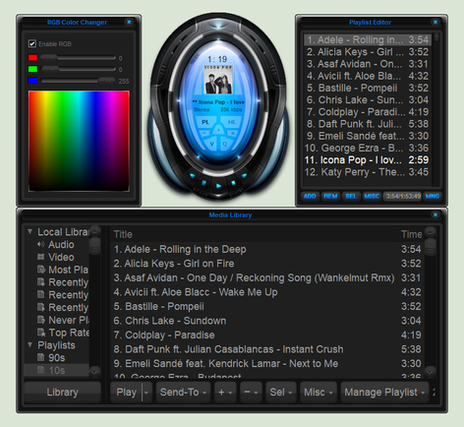Click the V button on player display
Image resolution: width=464 pixels, height=427 pixels.
coord(212,144)
